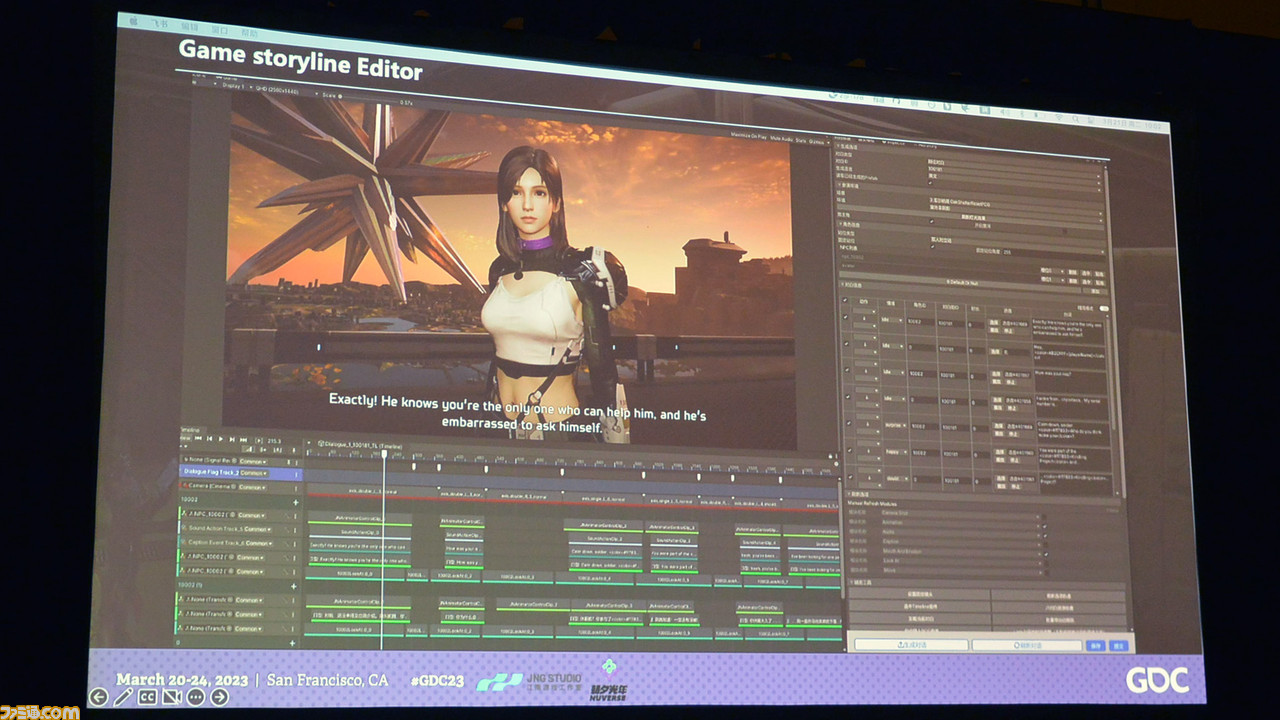
Task: Step to previous frame in Timeline
Action: [x=209, y=439]
